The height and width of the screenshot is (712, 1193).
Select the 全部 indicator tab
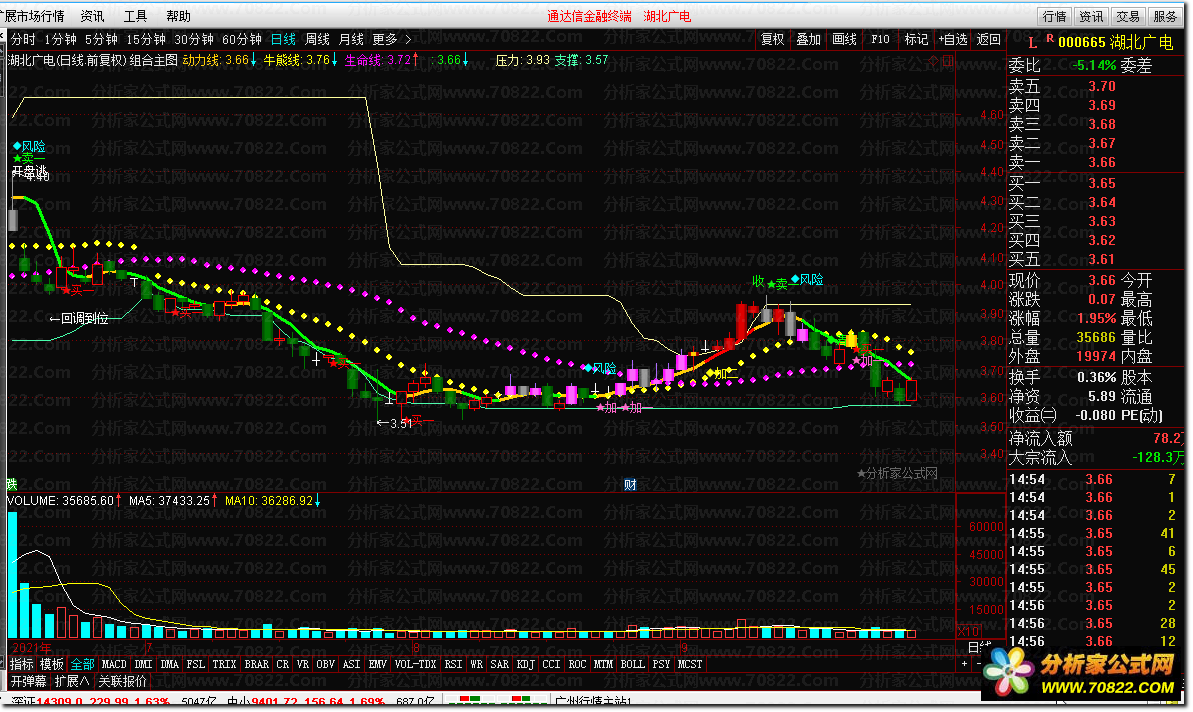(x=82, y=664)
